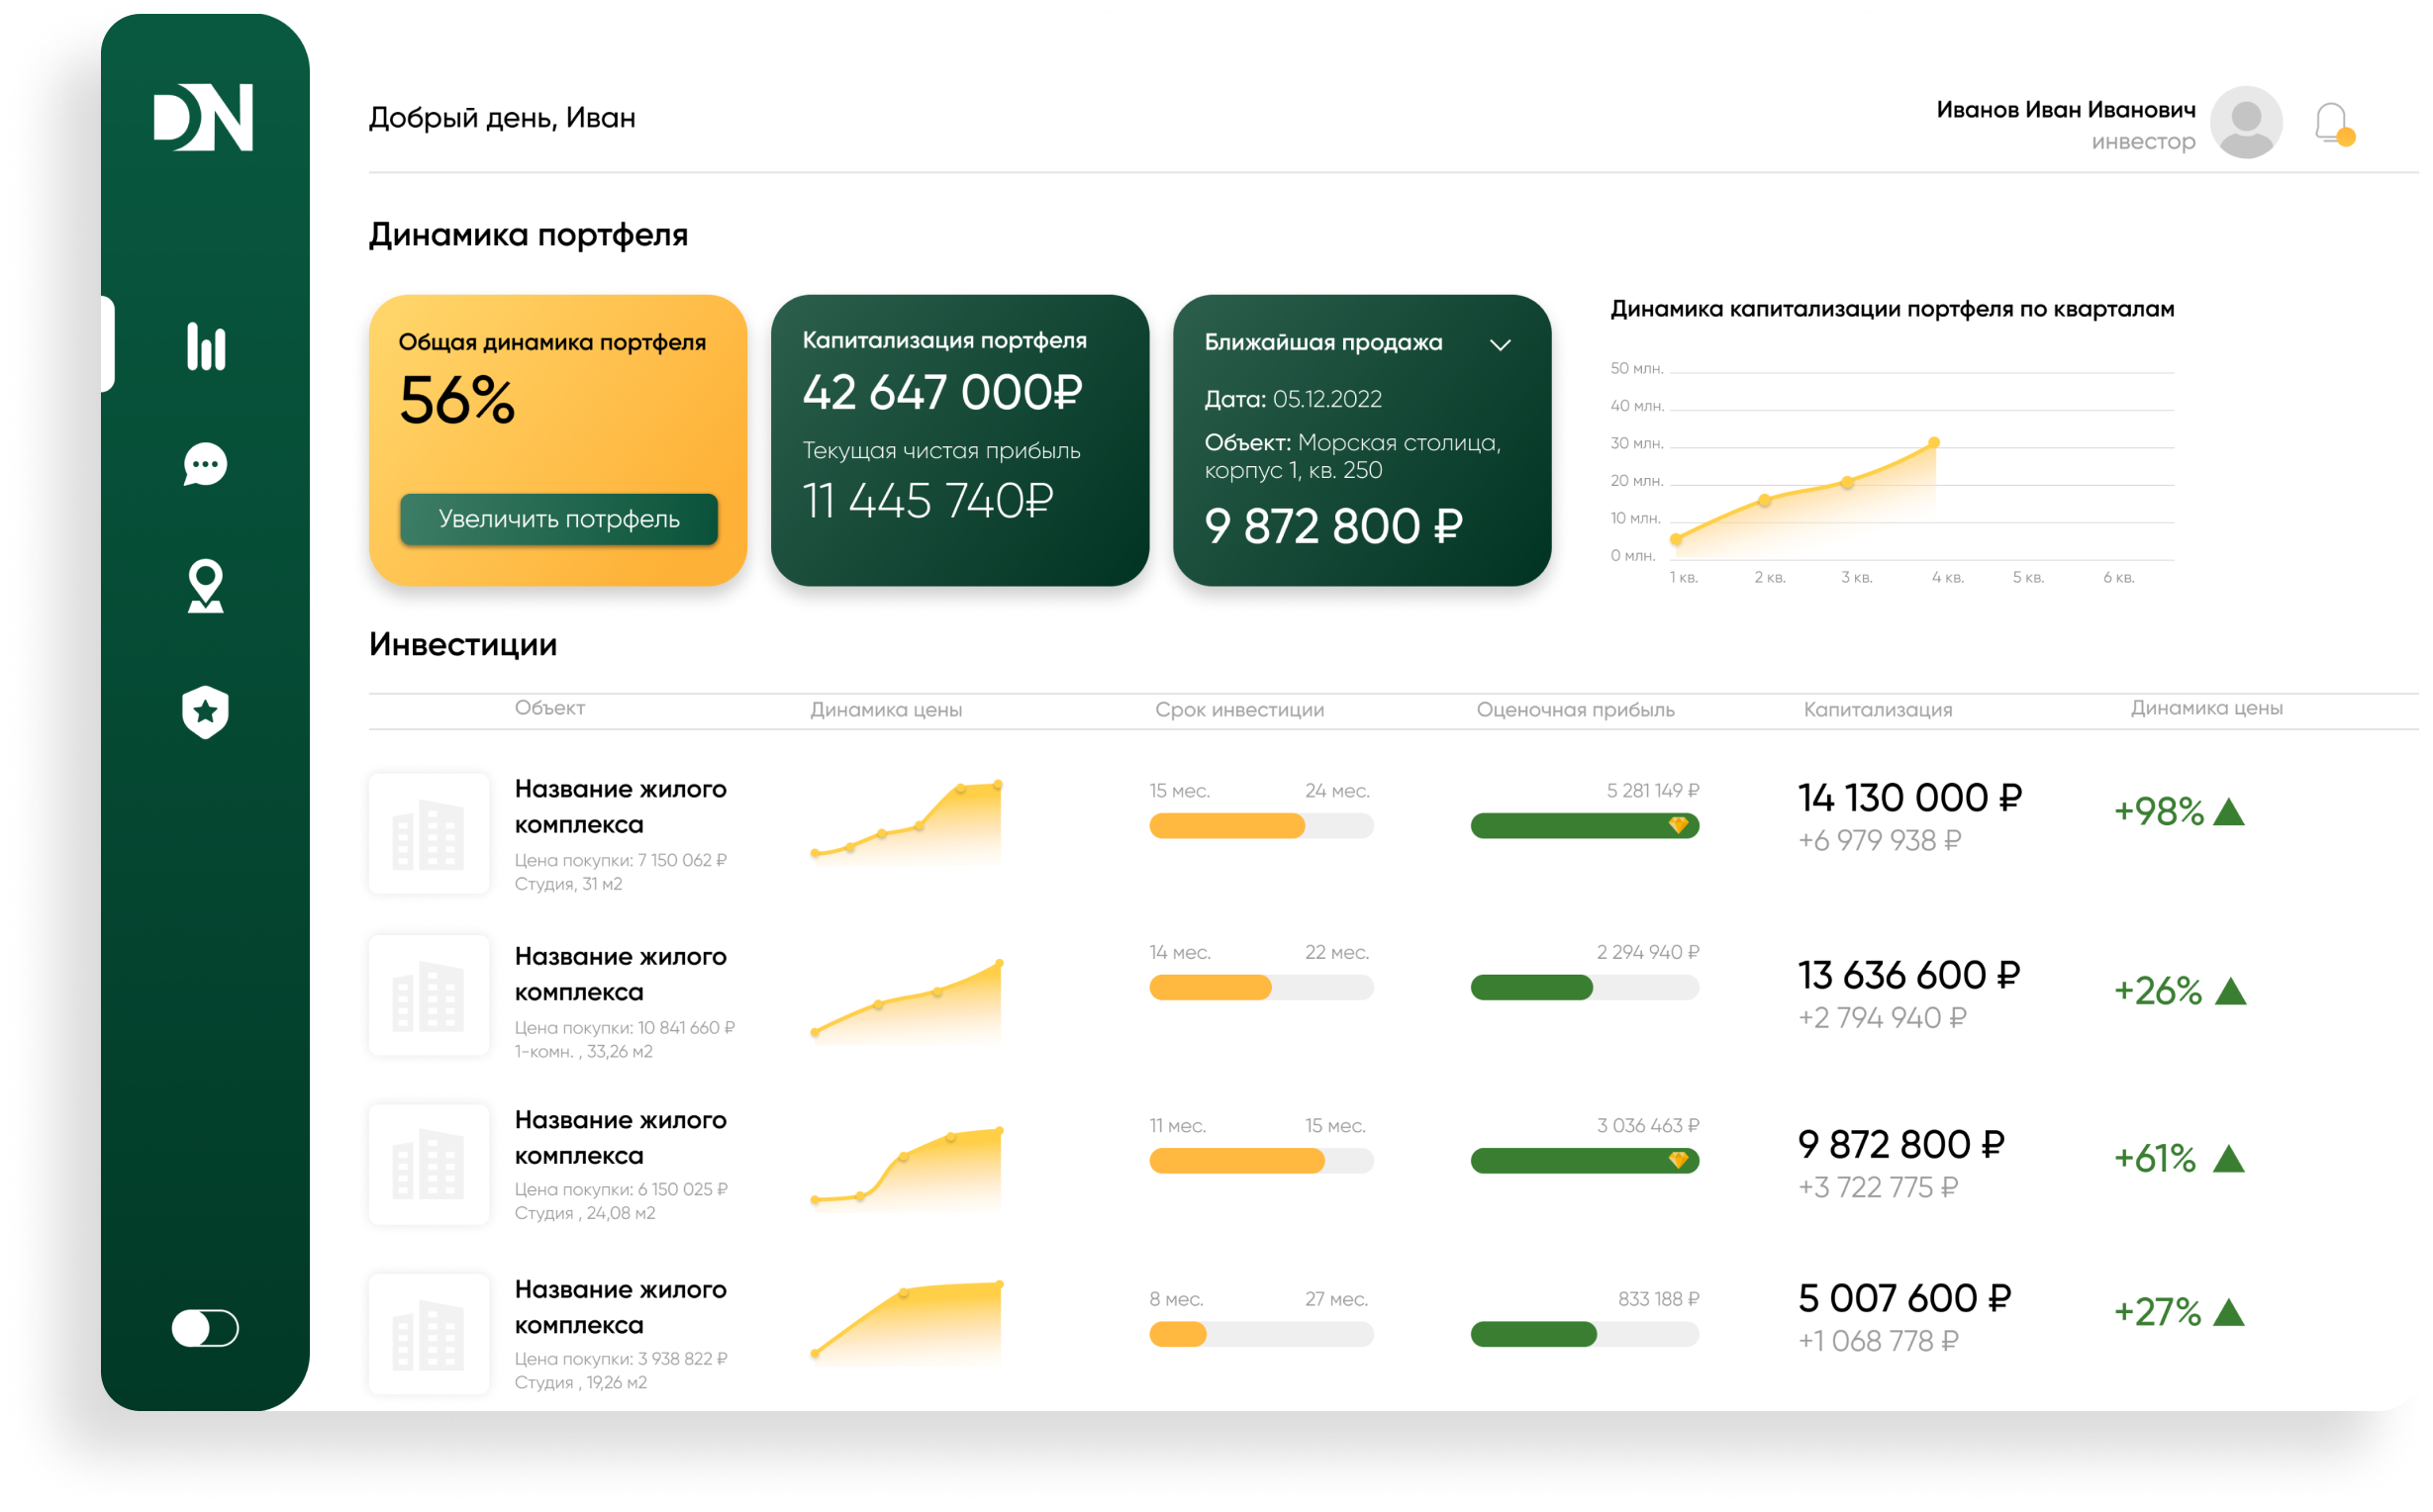2433x1512 pixels.
Task: Click the building thumbnail of first investment
Action: pos(429,833)
